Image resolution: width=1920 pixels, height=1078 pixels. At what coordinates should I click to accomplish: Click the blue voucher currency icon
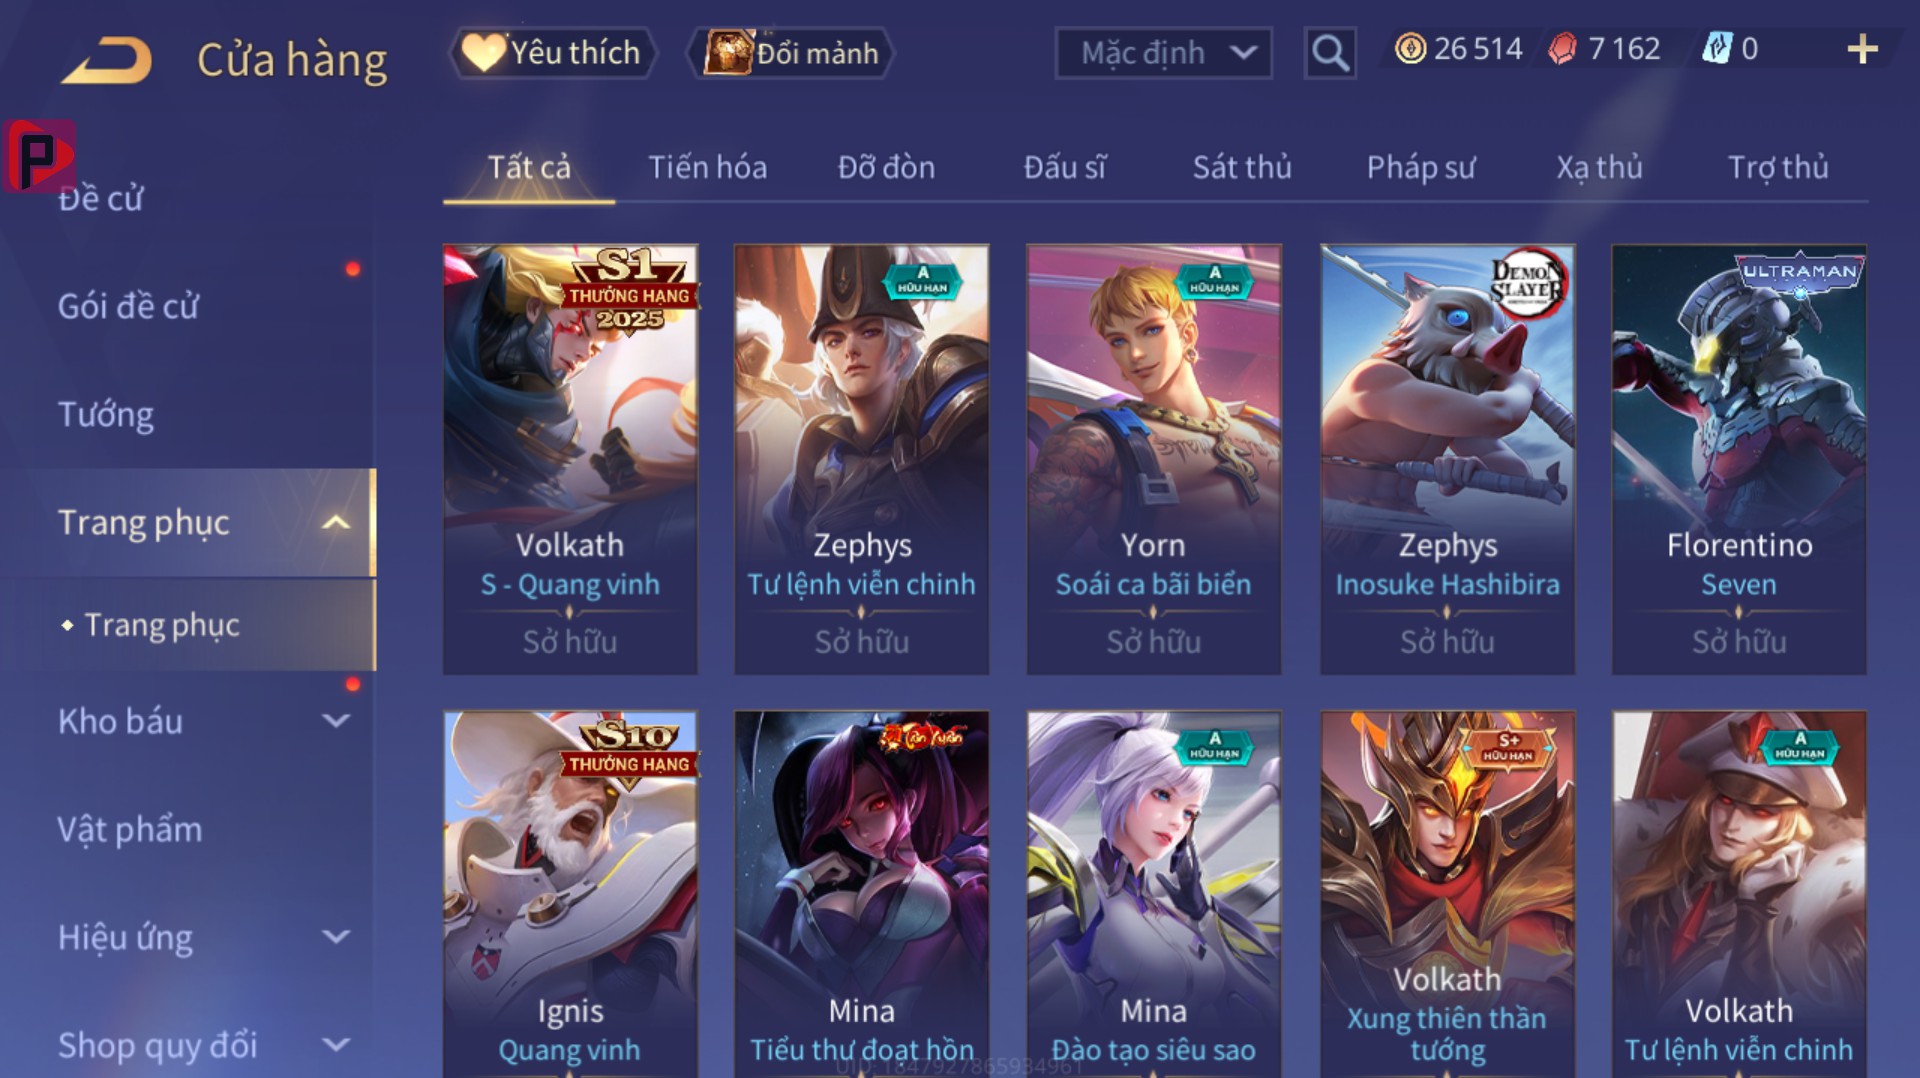[x=1717, y=49]
